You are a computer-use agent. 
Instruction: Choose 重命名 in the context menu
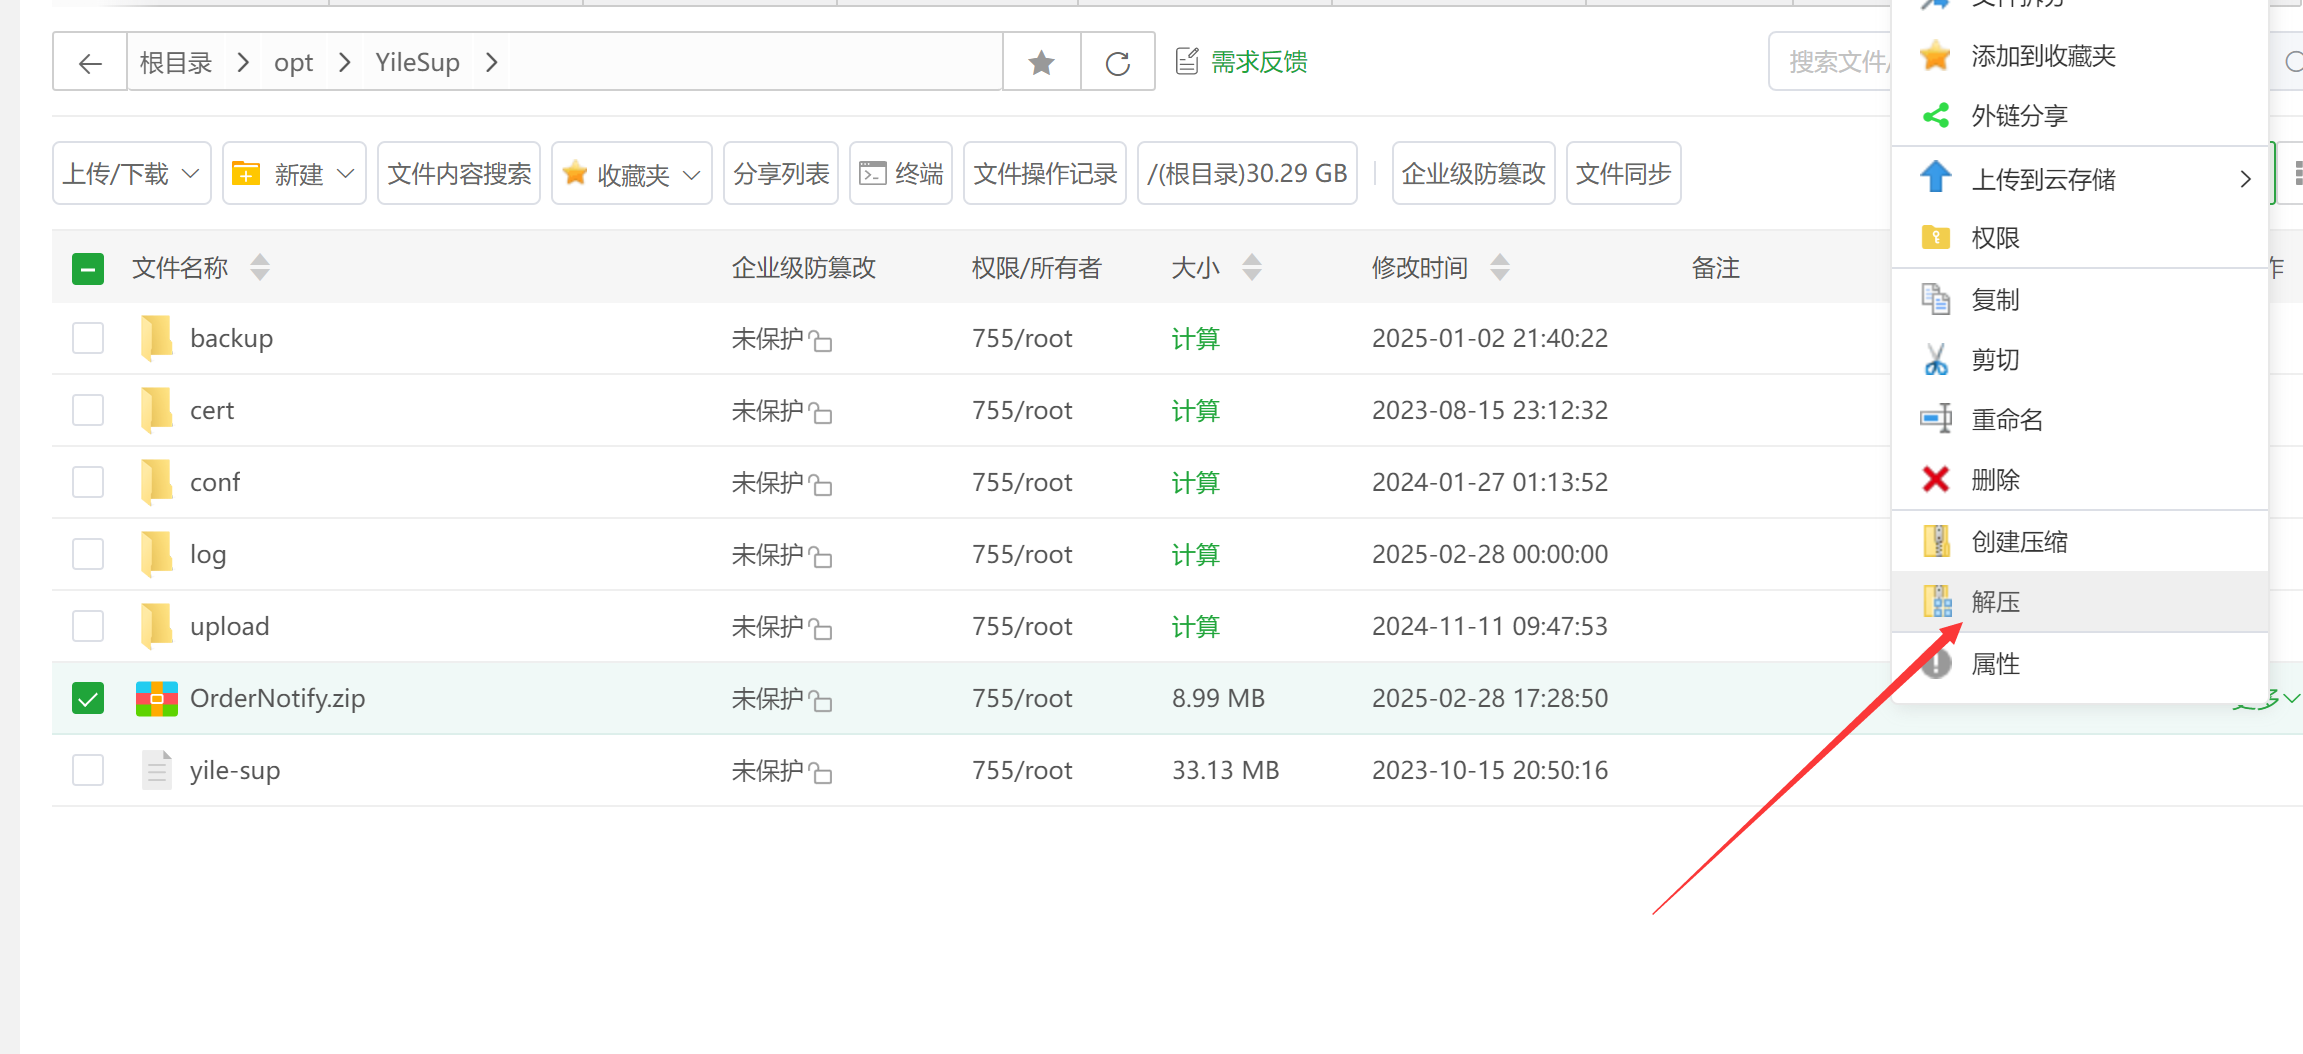pyautogui.click(x=2006, y=420)
